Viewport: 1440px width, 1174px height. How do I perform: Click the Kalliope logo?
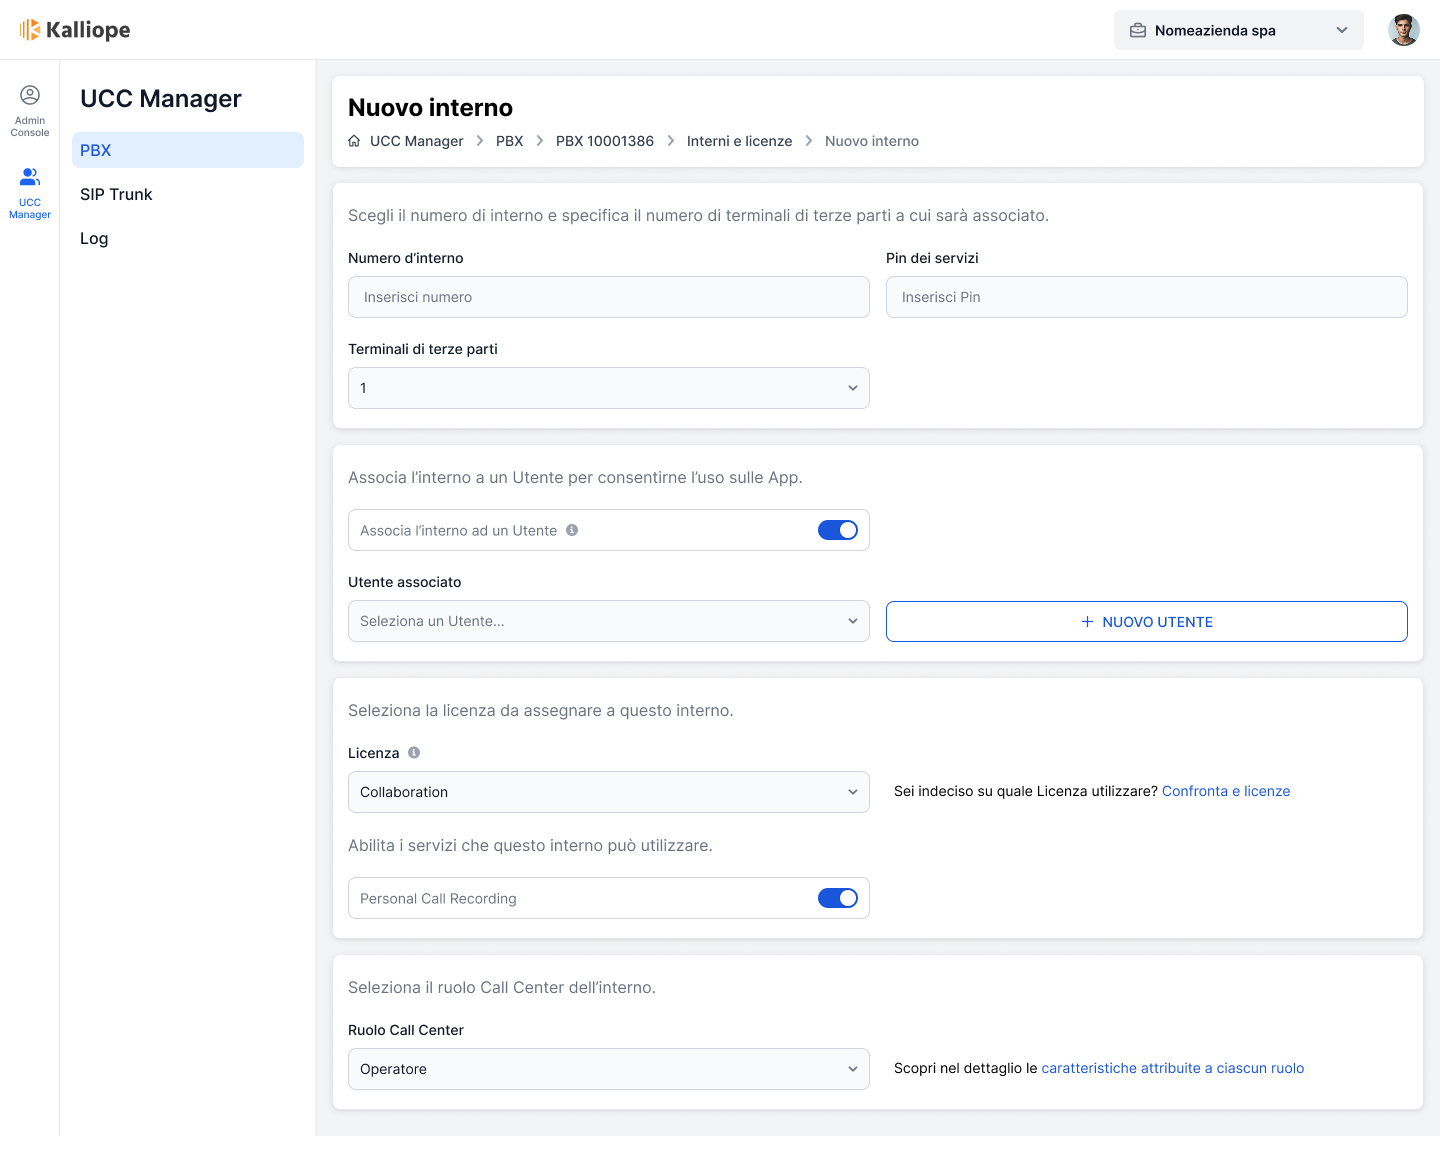click(75, 30)
